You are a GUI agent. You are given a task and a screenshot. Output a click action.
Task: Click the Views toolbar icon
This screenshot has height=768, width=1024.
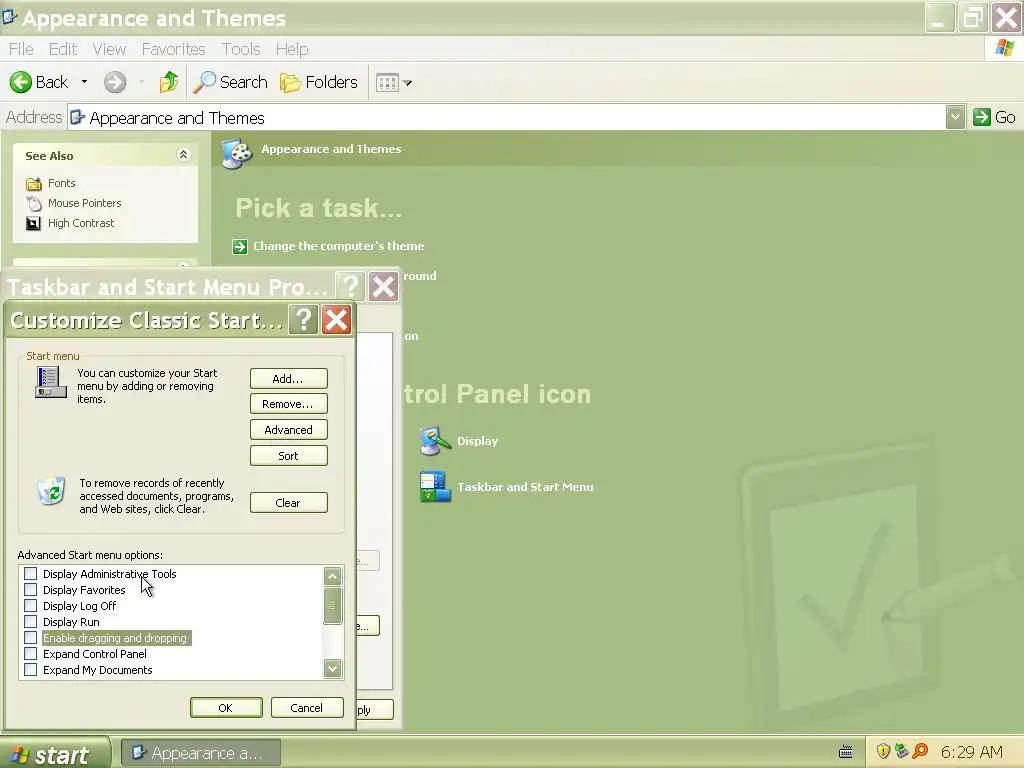pos(387,83)
